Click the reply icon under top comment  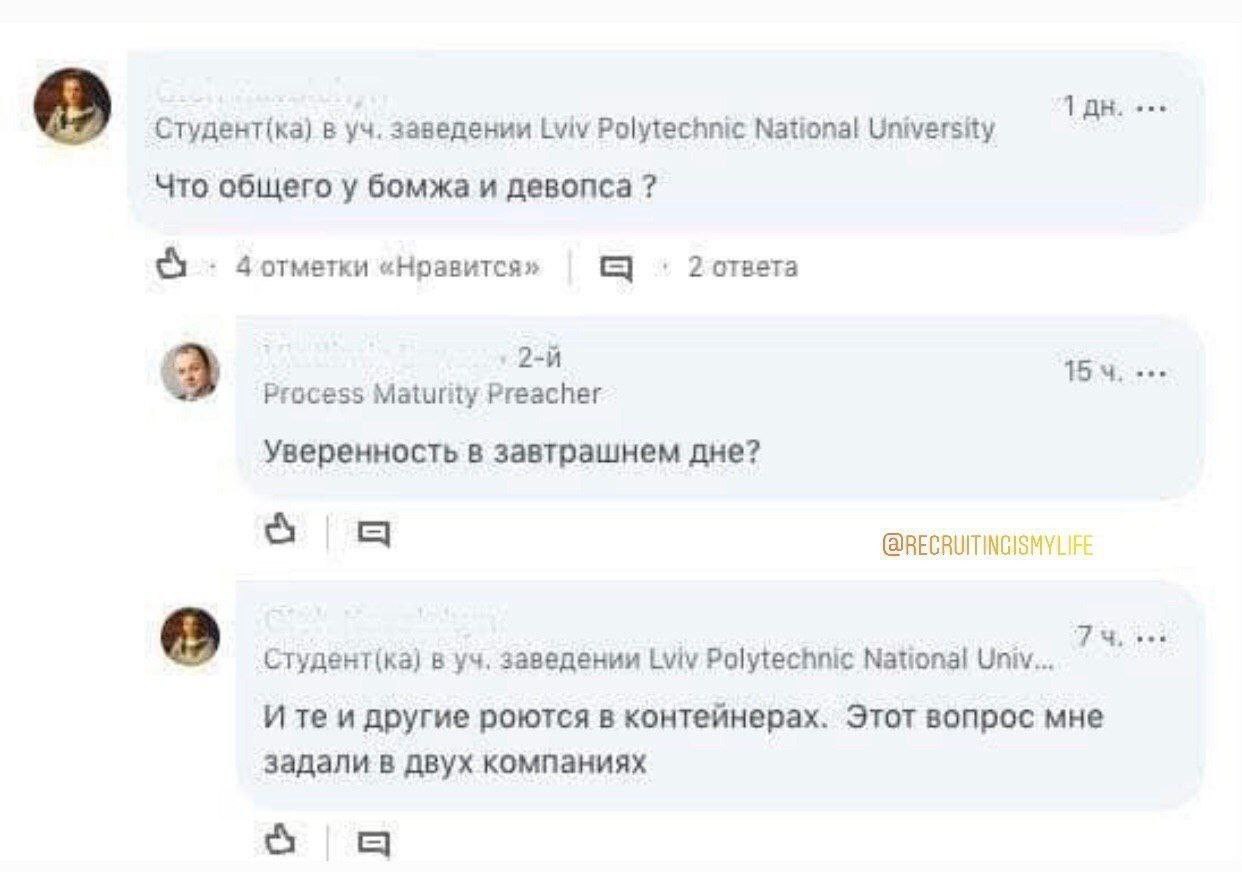[x=615, y=267]
